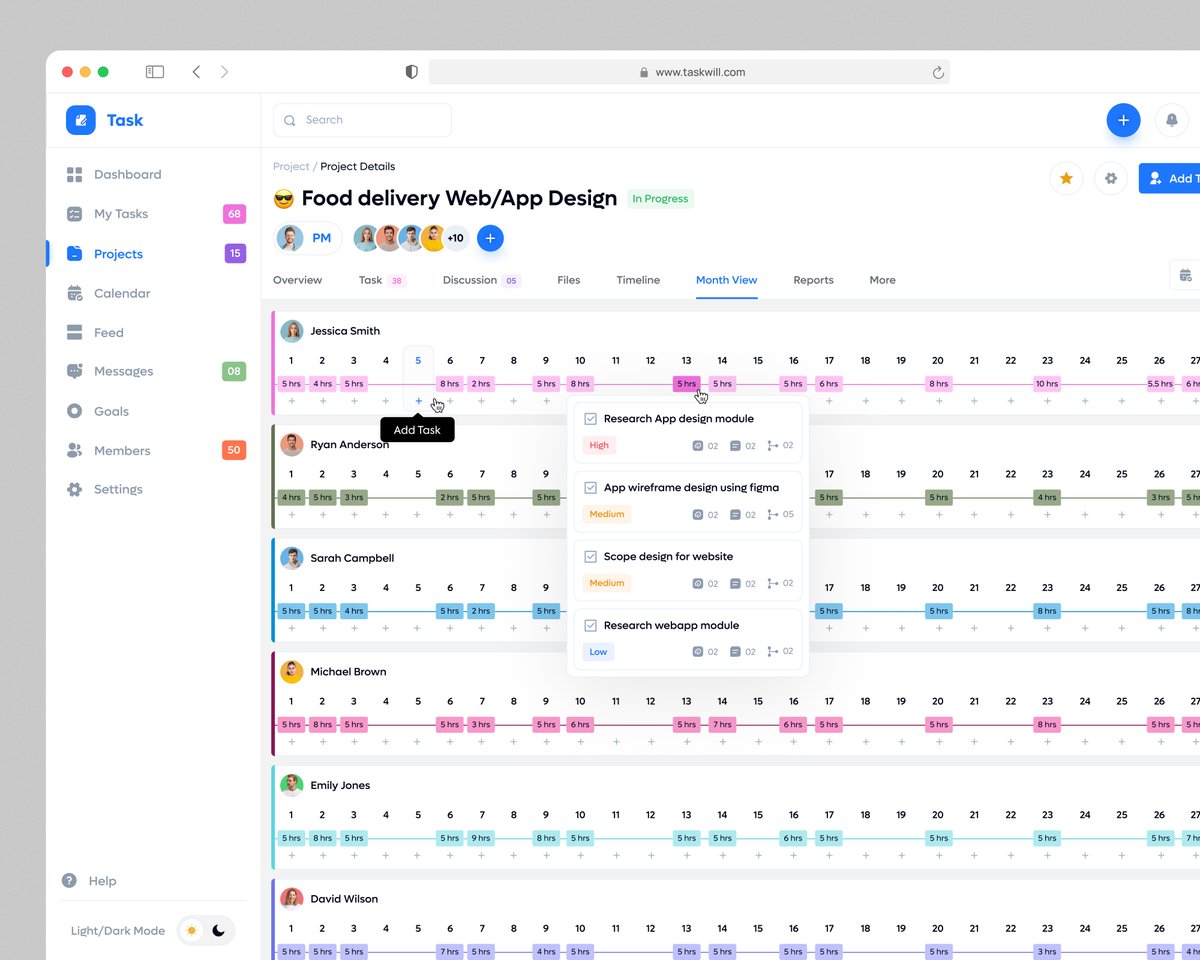This screenshot has width=1200, height=960.
Task: Switch to dark mode with the moon toggle
Action: point(218,931)
